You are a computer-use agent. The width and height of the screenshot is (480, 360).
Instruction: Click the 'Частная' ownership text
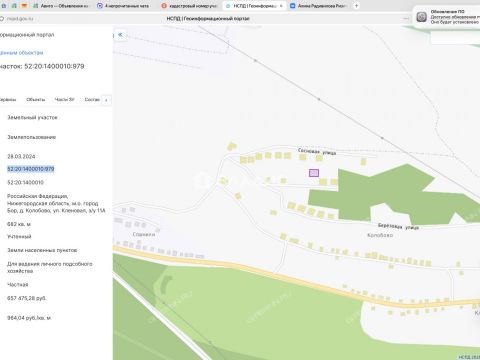18,284
